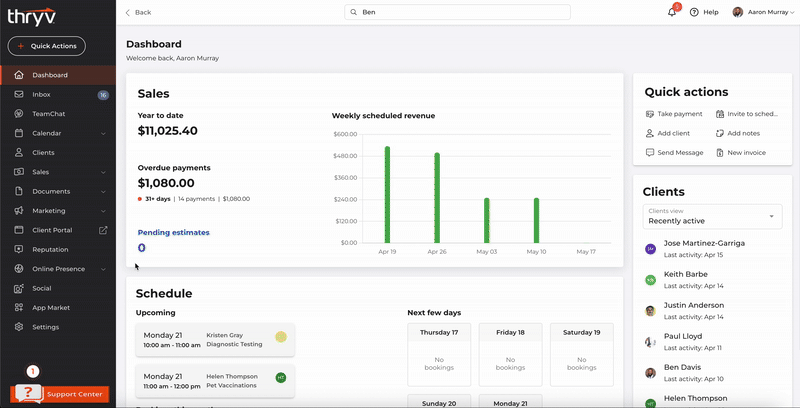This screenshot has height=408, width=800.
Task: Open the Inbox menu item
Action: [58, 94]
